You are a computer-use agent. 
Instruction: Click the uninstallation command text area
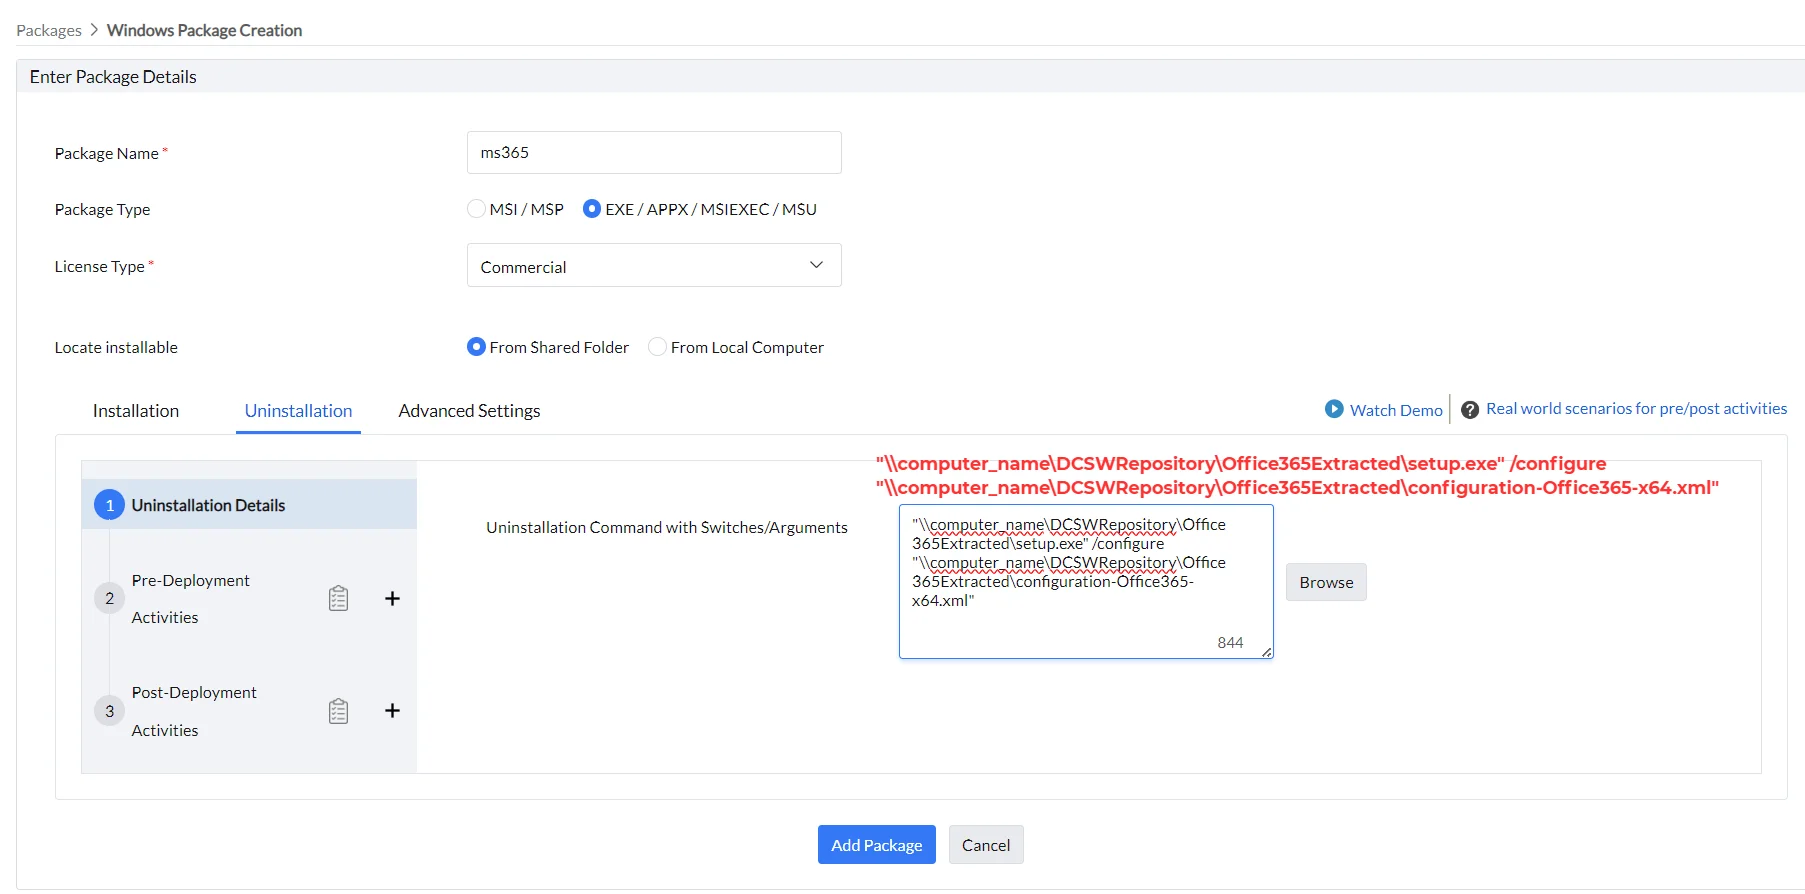(1086, 581)
